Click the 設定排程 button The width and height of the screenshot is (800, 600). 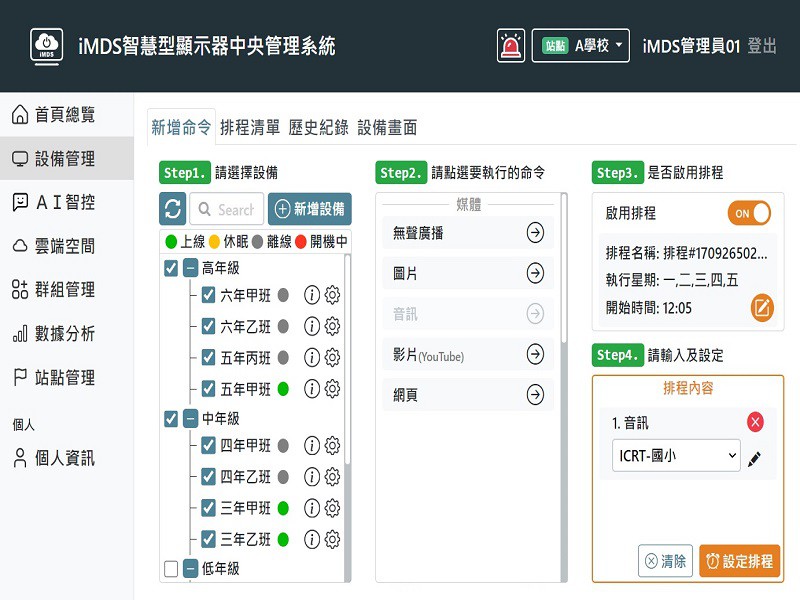pos(739,561)
